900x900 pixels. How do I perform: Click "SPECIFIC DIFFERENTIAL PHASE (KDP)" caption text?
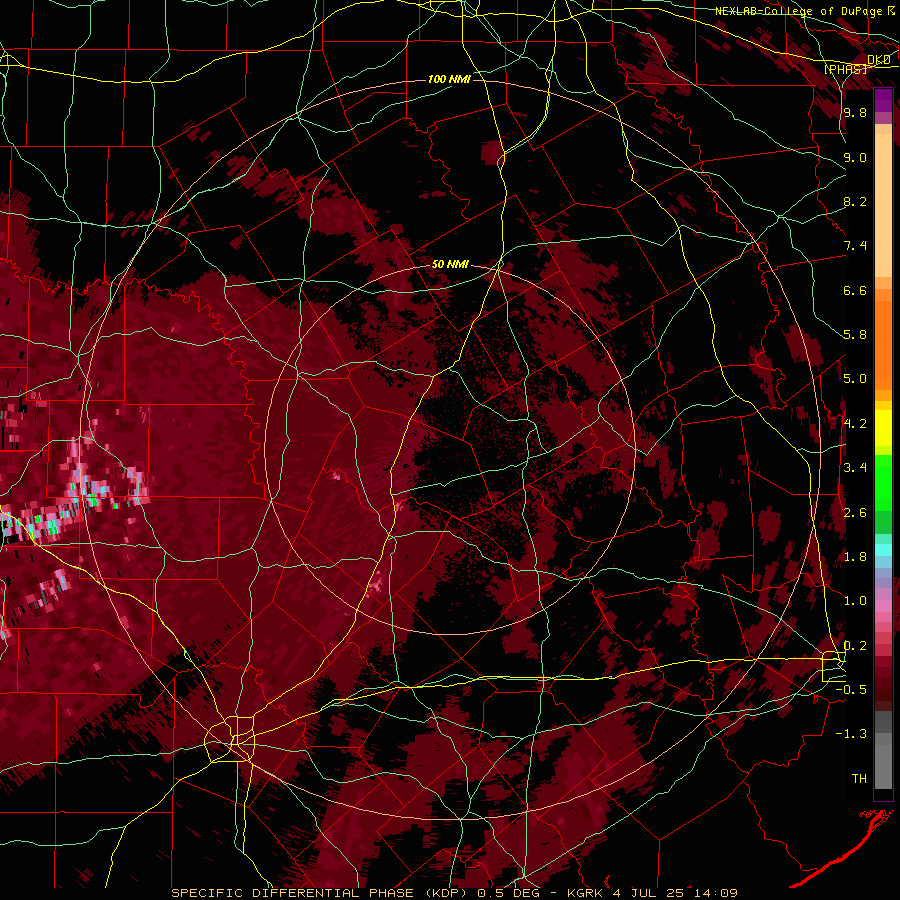(x=319, y=893)
